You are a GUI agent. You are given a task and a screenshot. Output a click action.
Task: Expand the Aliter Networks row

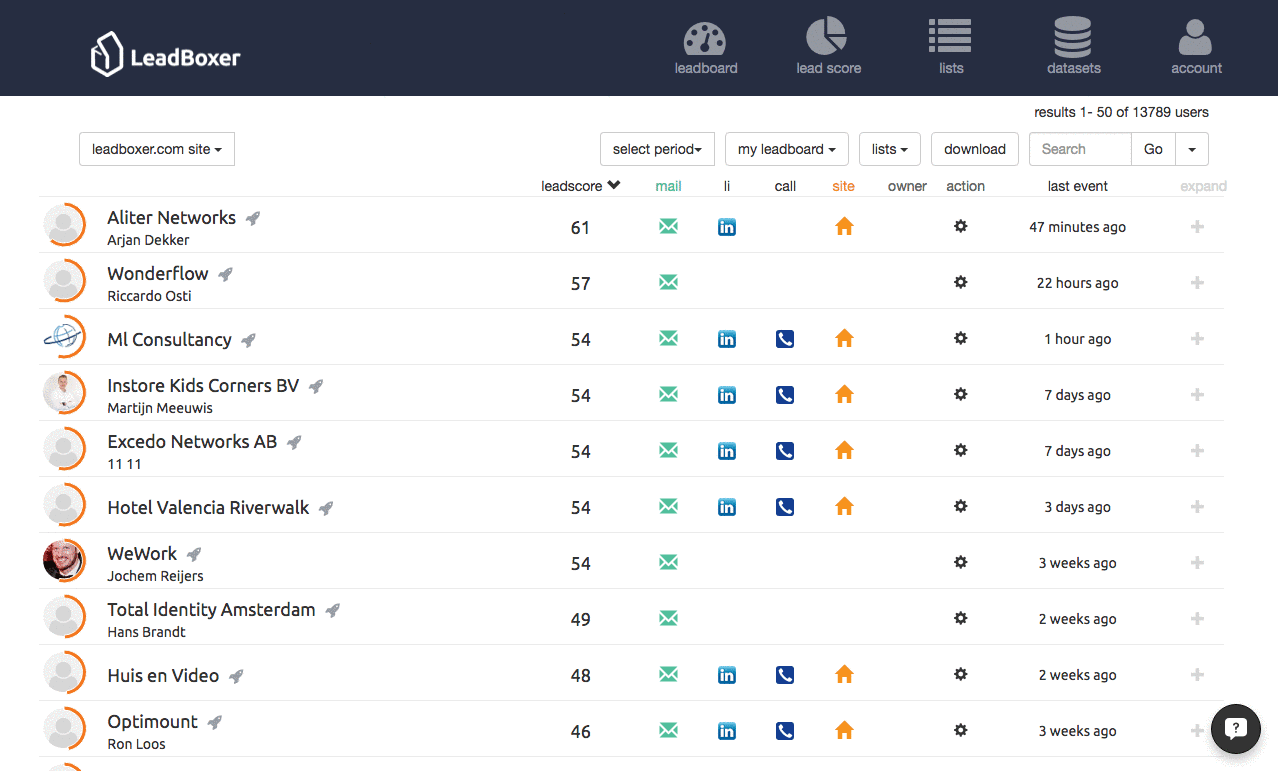[x=1197, y=227]
